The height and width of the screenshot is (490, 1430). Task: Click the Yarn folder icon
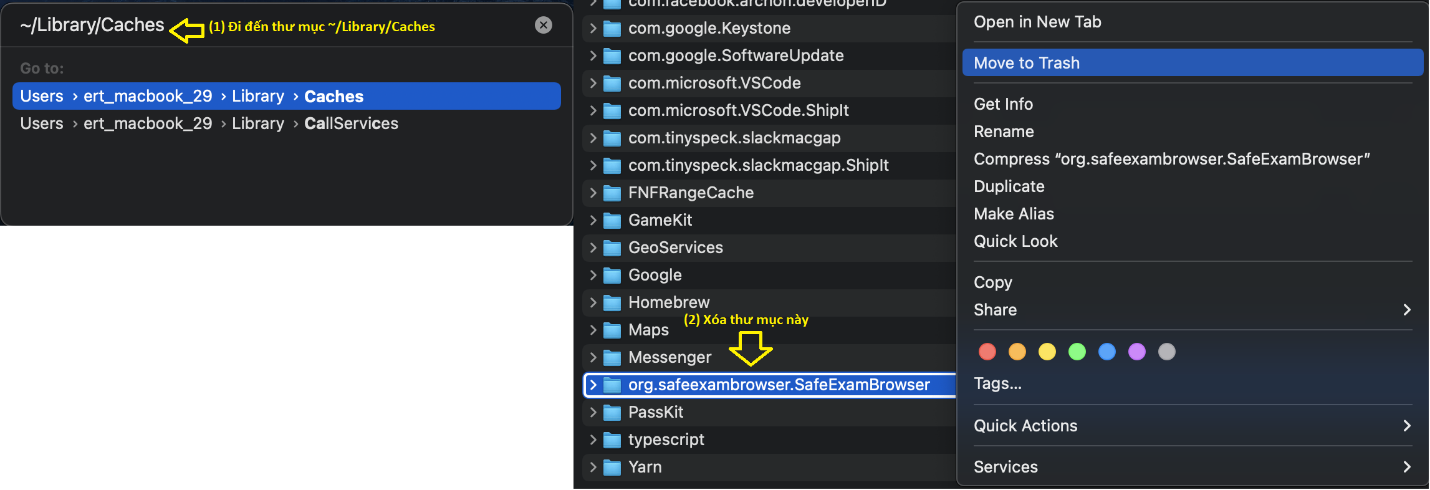(613, 467)
